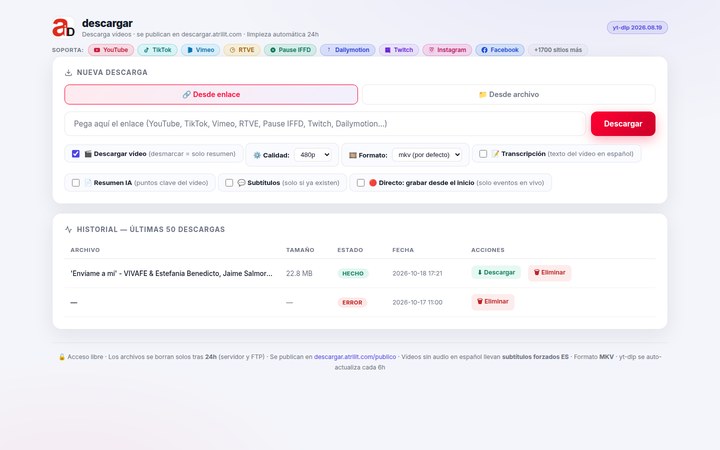Select the YouTube supported-site badge

(111, 50)
